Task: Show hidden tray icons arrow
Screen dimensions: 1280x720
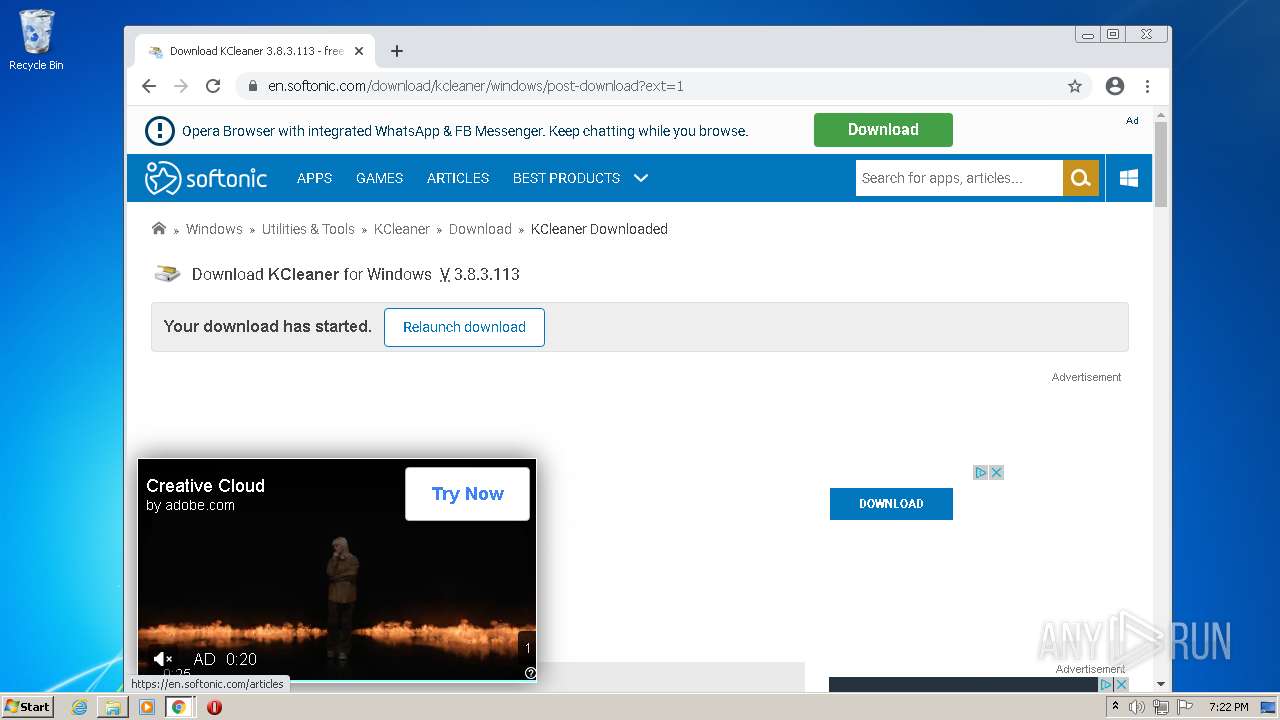Action: [x=1115, y=706]
